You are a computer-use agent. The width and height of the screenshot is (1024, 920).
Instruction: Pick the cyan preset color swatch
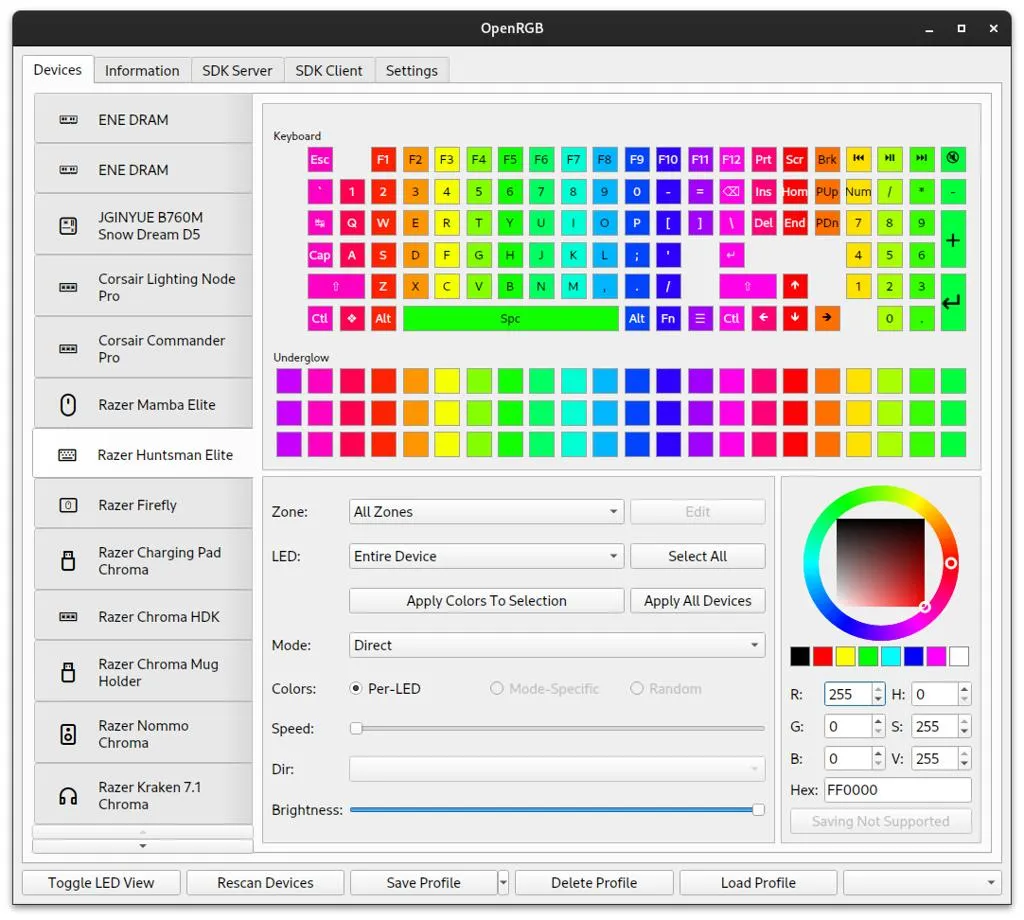pos(891,656)
